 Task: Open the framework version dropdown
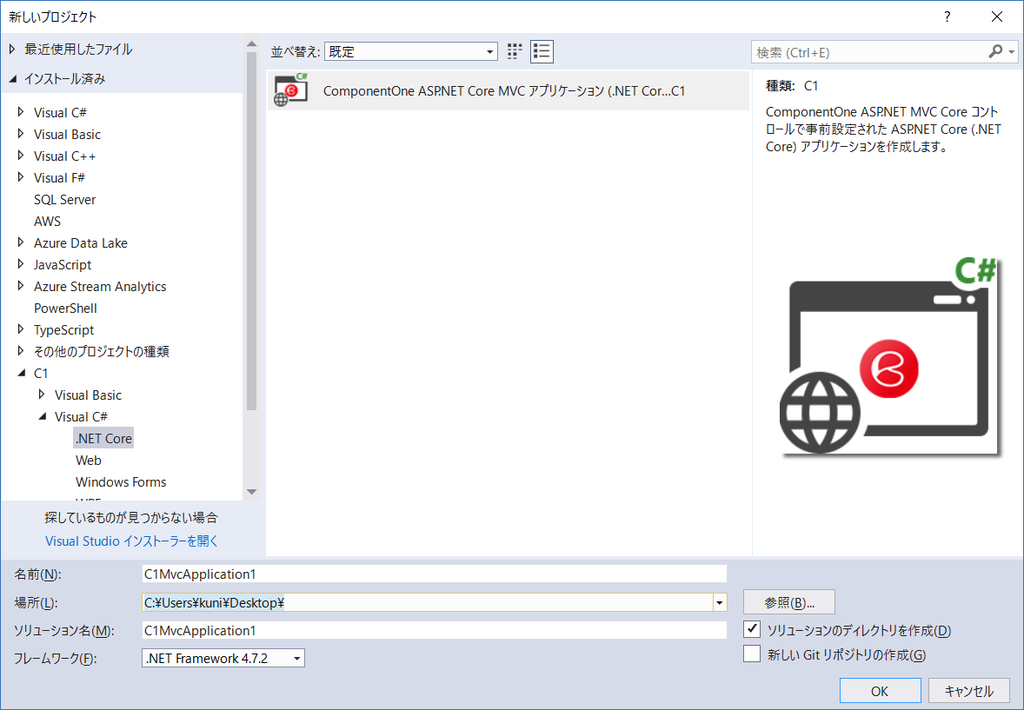pos(223,658)
